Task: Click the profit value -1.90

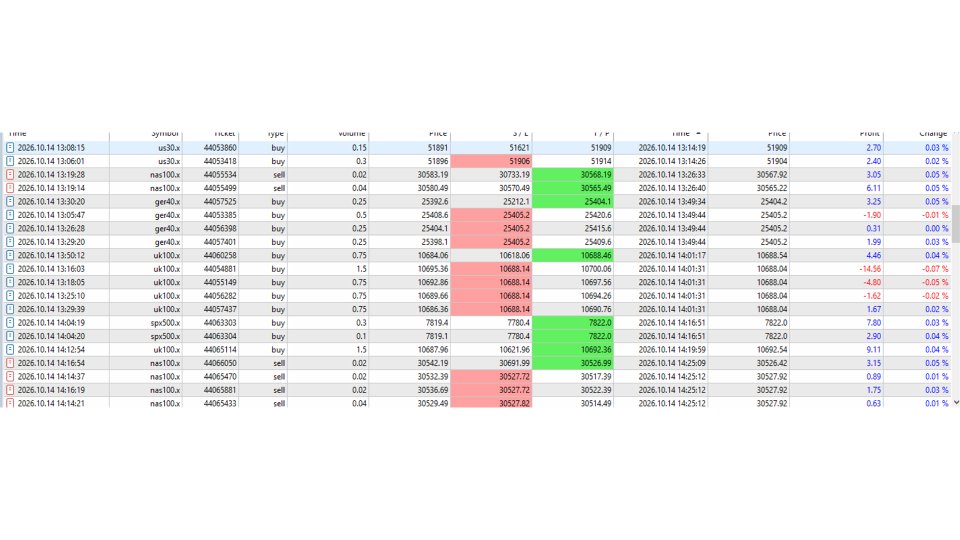Action: point(872,215)
